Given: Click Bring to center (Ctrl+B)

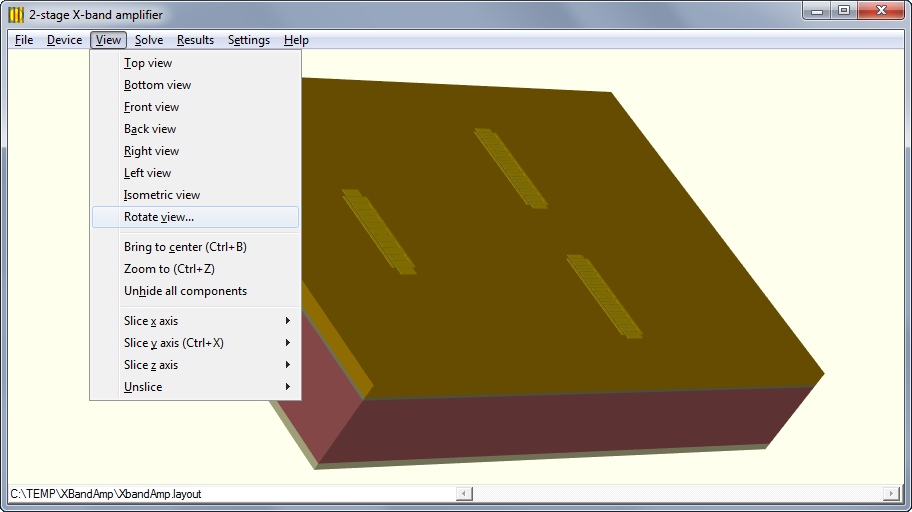Looking at the screenshot, I should click(195, 247).
